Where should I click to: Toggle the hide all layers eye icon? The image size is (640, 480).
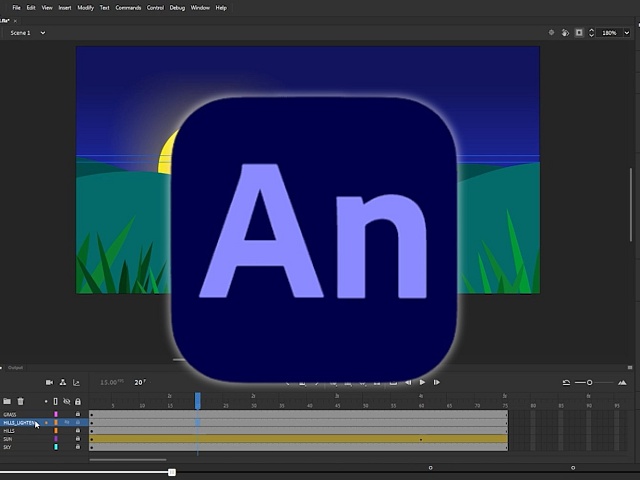coord(67,401)
